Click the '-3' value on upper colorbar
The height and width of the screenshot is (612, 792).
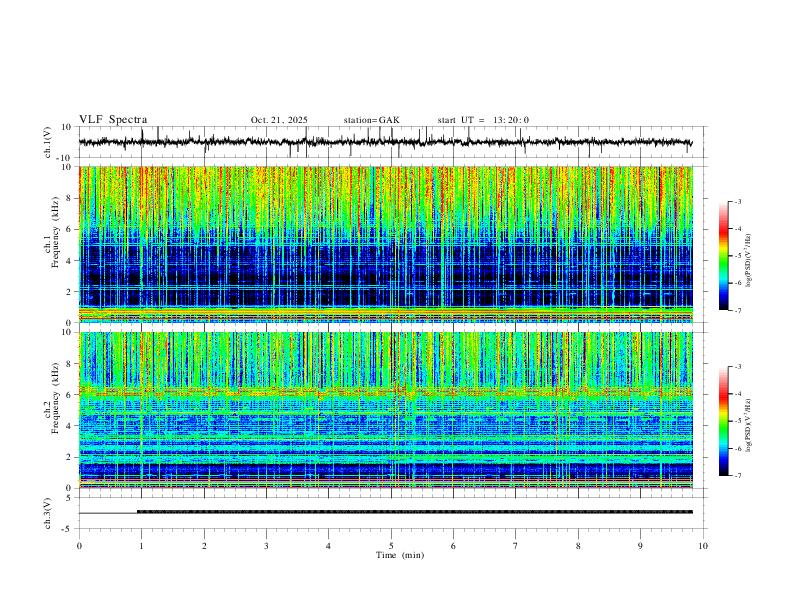click(737, 201)
